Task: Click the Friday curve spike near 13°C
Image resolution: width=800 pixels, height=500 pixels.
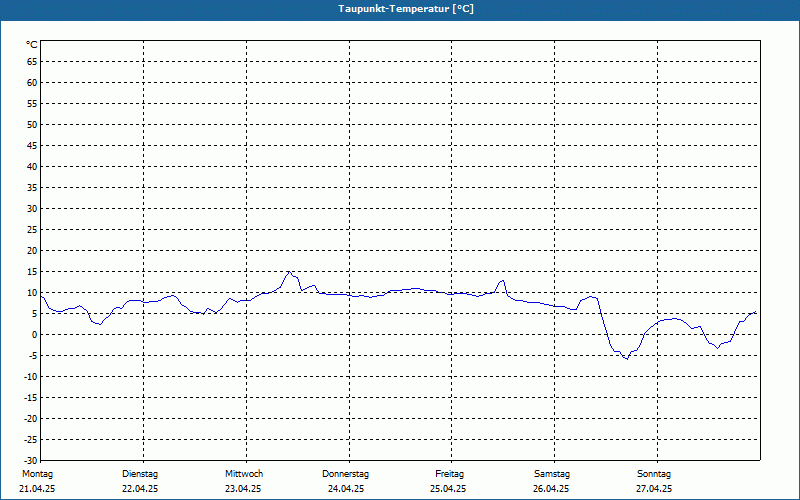Action: point(503,280)
